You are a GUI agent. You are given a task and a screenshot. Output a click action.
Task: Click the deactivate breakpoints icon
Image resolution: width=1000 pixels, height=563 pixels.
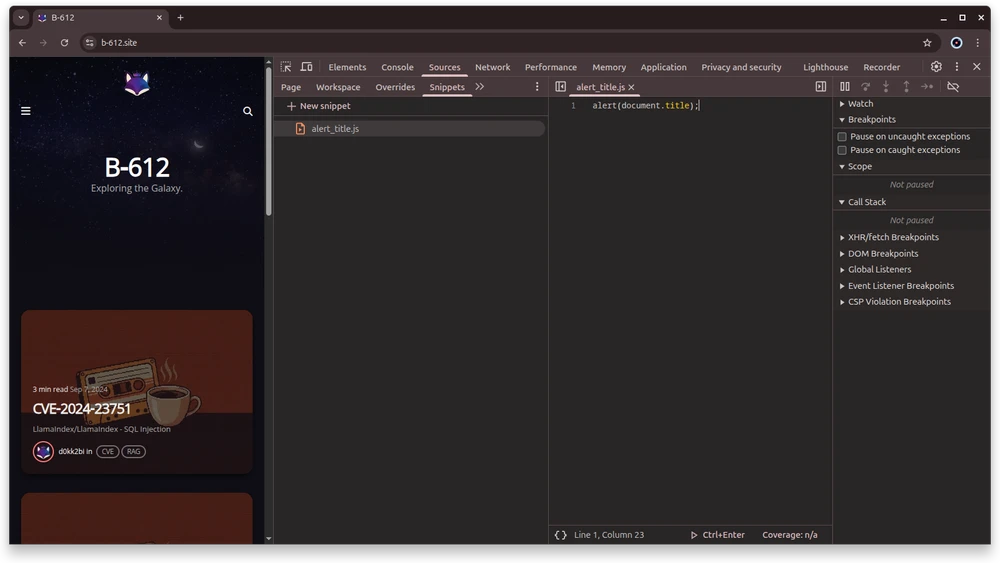tap(953, 87)
